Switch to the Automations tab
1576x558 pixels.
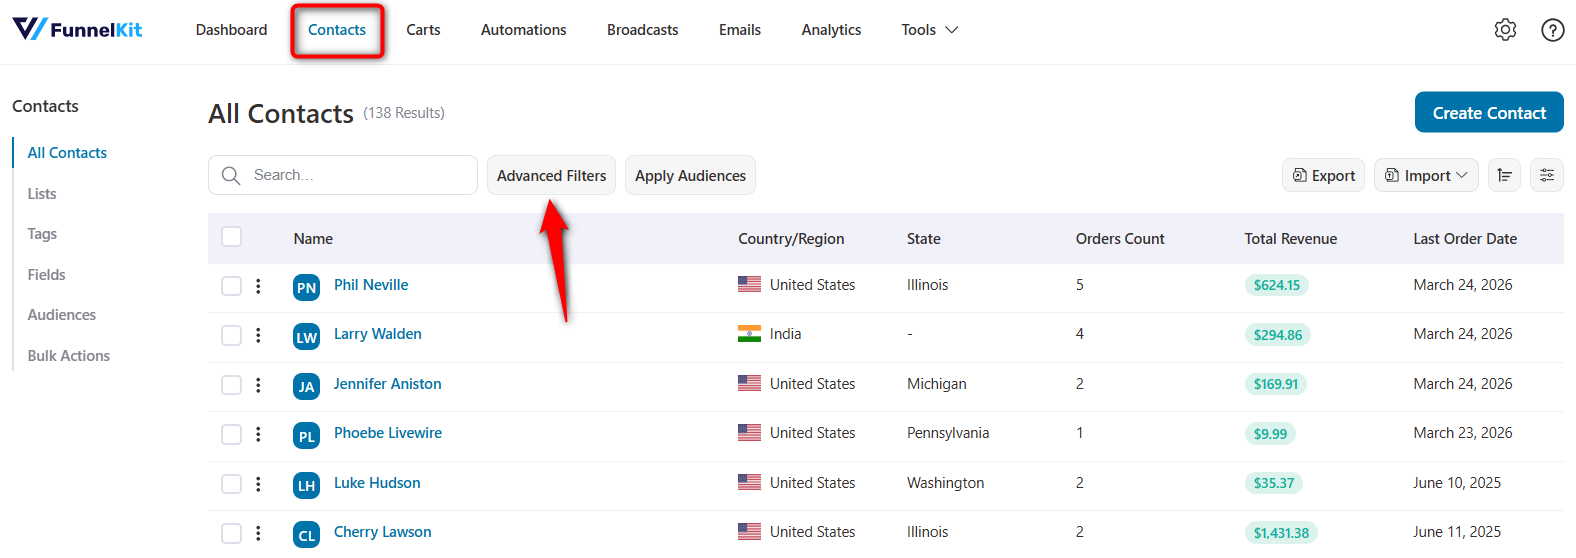[x=523, y=30]
